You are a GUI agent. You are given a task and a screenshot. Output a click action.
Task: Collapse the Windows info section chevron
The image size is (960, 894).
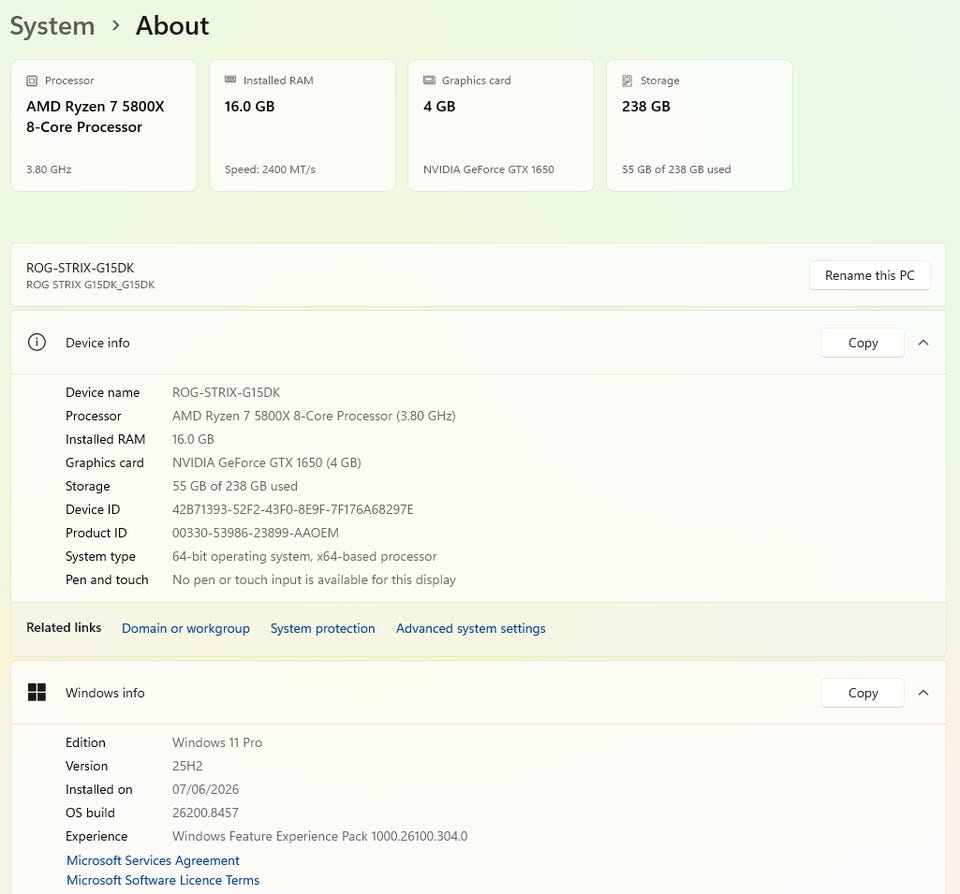(923, 693)
